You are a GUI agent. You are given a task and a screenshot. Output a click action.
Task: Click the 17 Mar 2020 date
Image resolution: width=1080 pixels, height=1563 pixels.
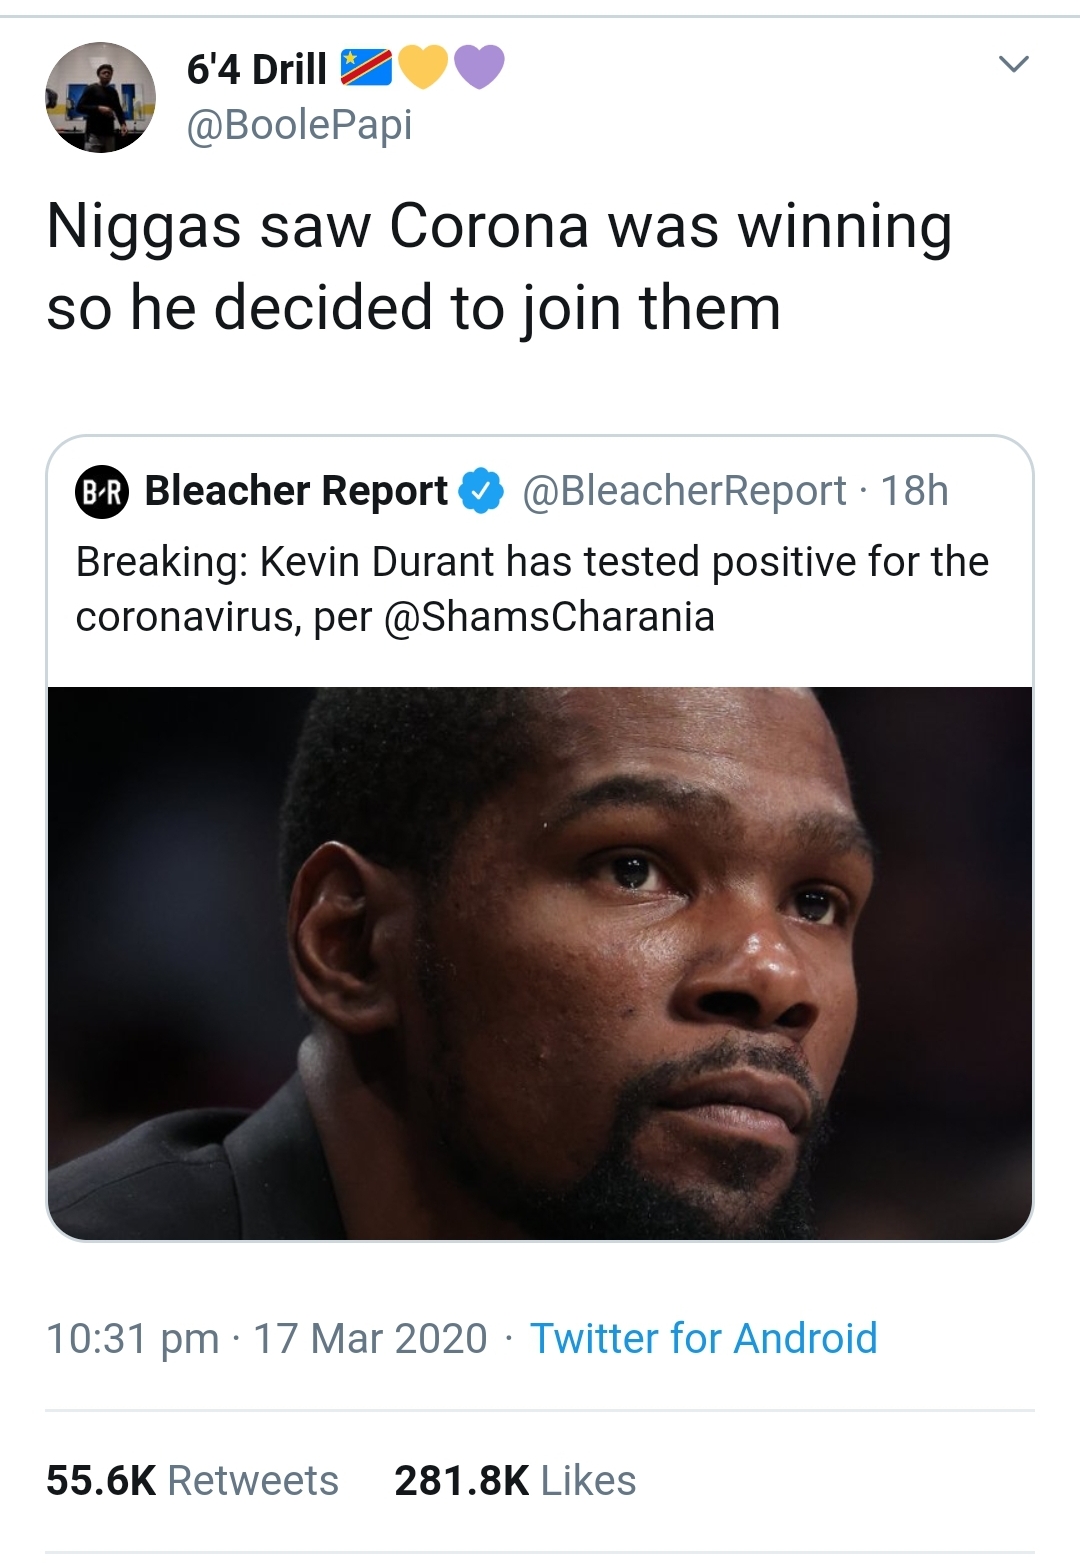[x=370, y=1338]
